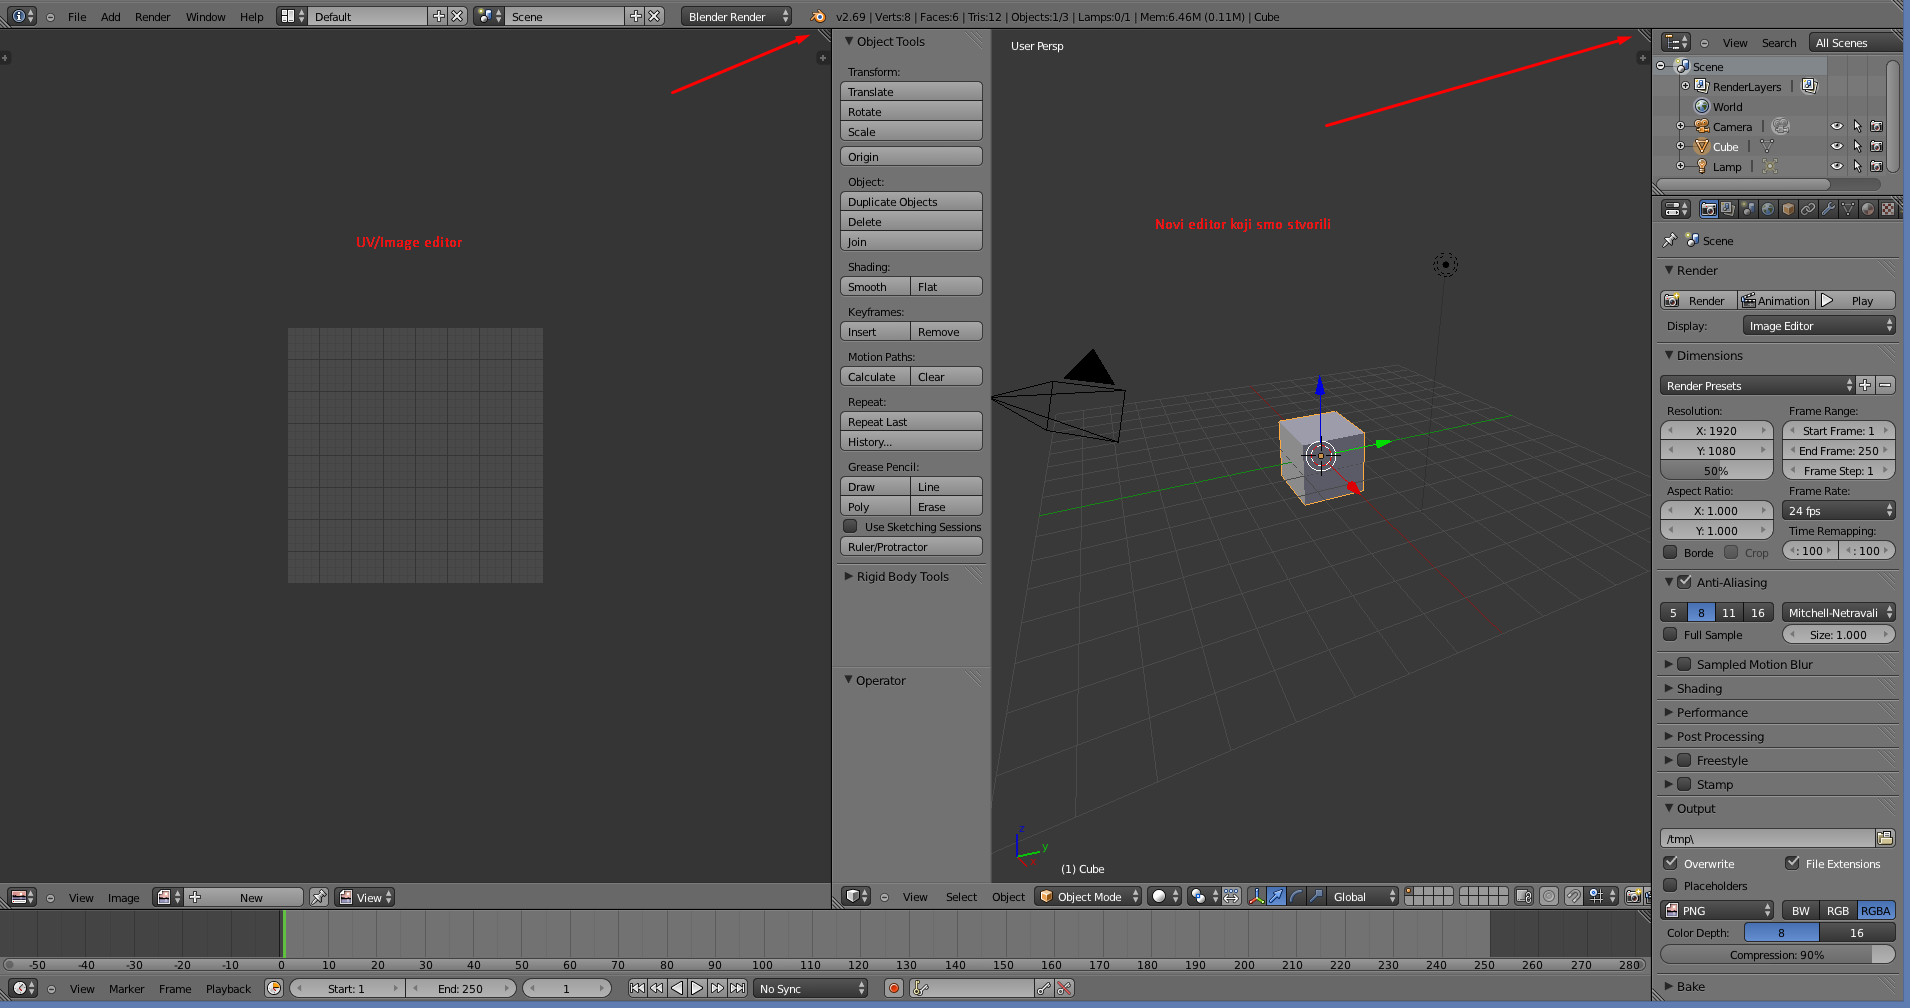Screen dimensions: 1910x1008
Task: Toggle Lamp visibility eye icon
Action: (x=1837, y=166)
